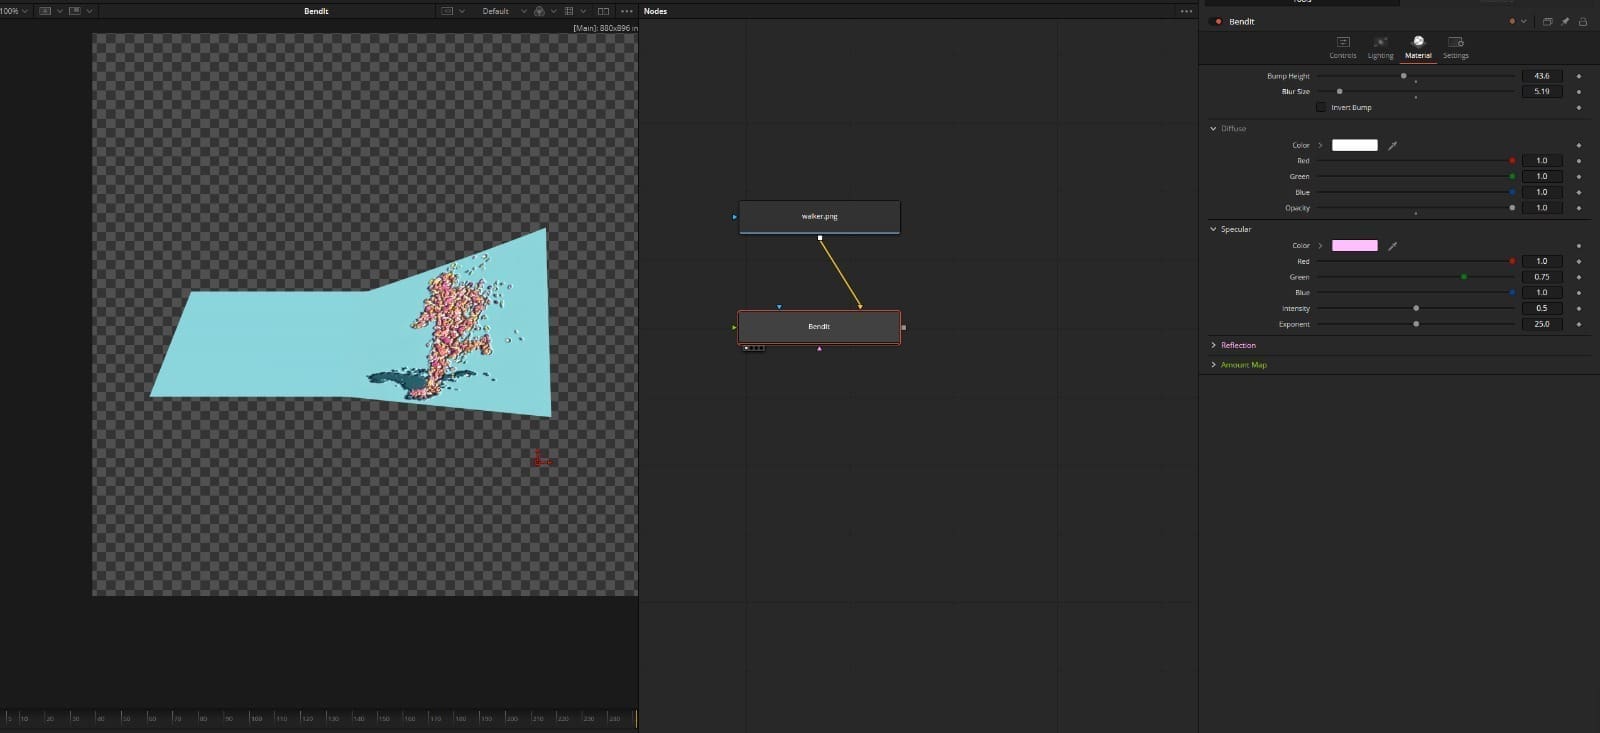Toggle split dual-viewer layout icon
The height and width of the screenshot is (733, 1600).
(x=603, y=11)
